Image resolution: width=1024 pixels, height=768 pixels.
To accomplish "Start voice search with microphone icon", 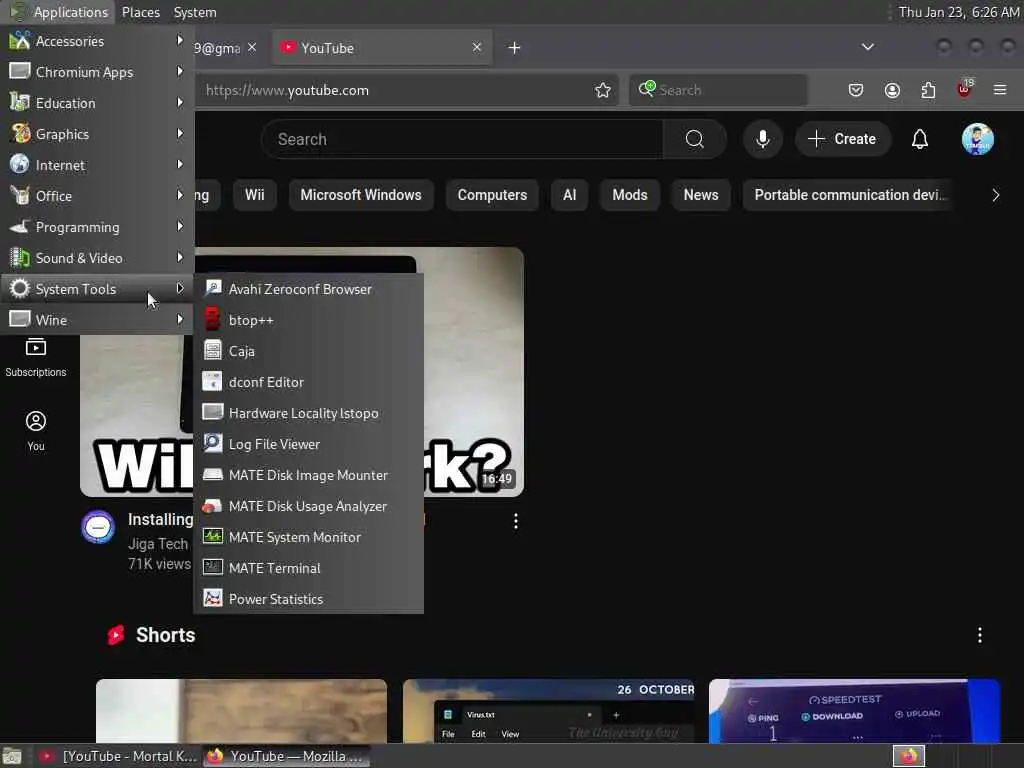I will (763, 139).
